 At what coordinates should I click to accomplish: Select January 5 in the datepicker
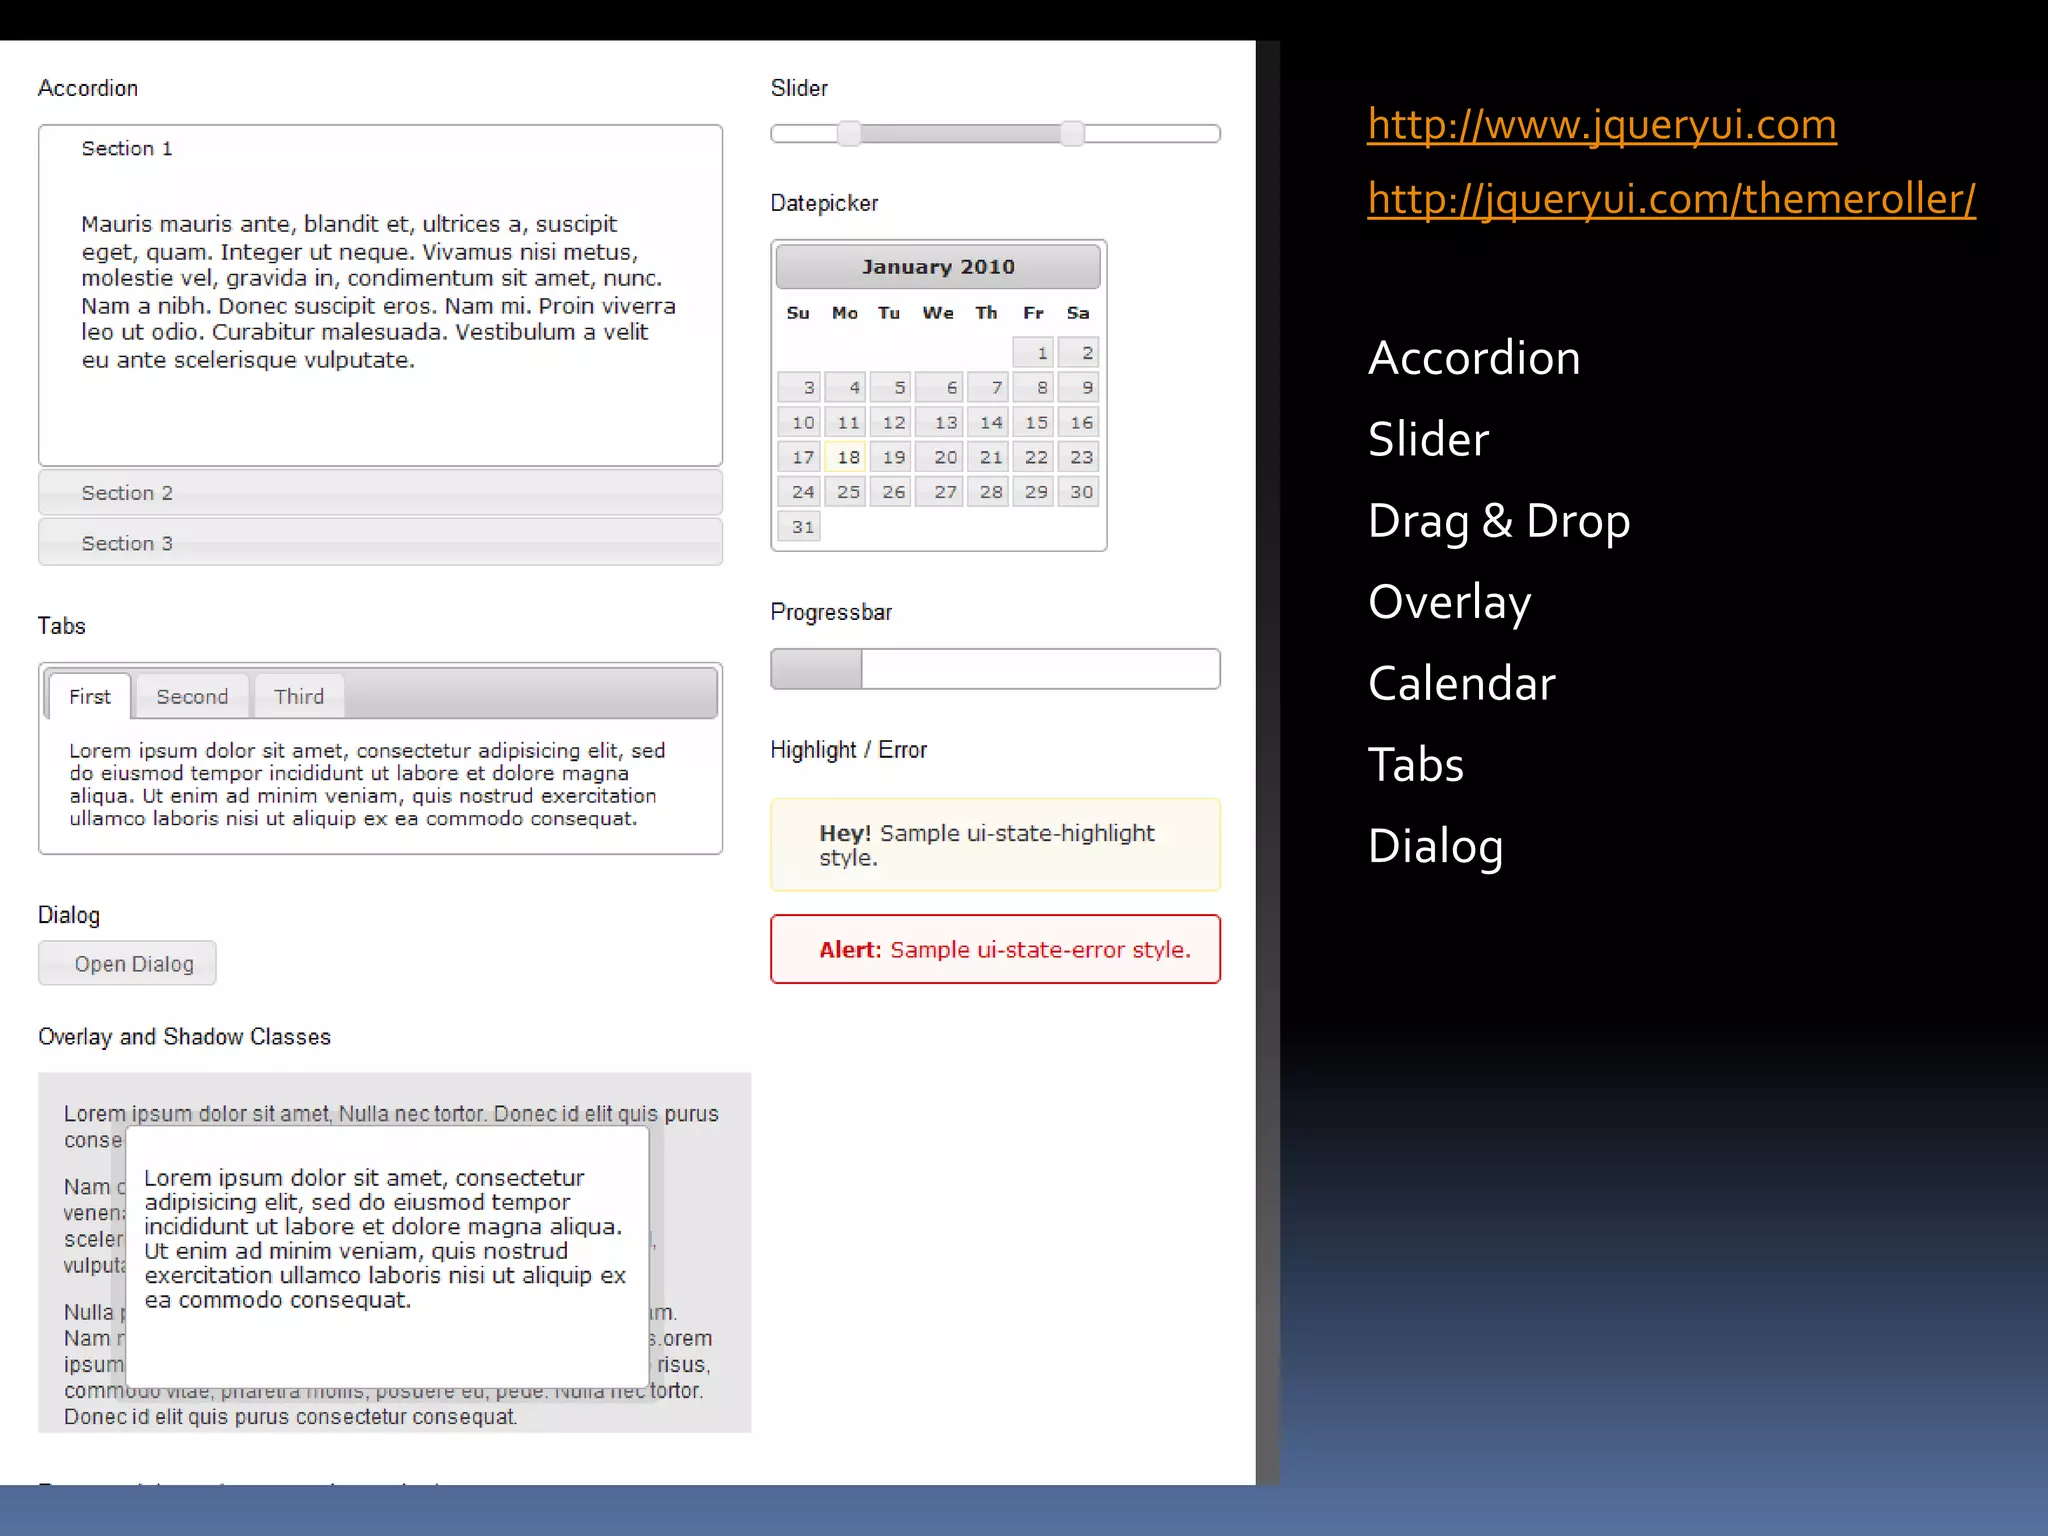click(890, 387)
